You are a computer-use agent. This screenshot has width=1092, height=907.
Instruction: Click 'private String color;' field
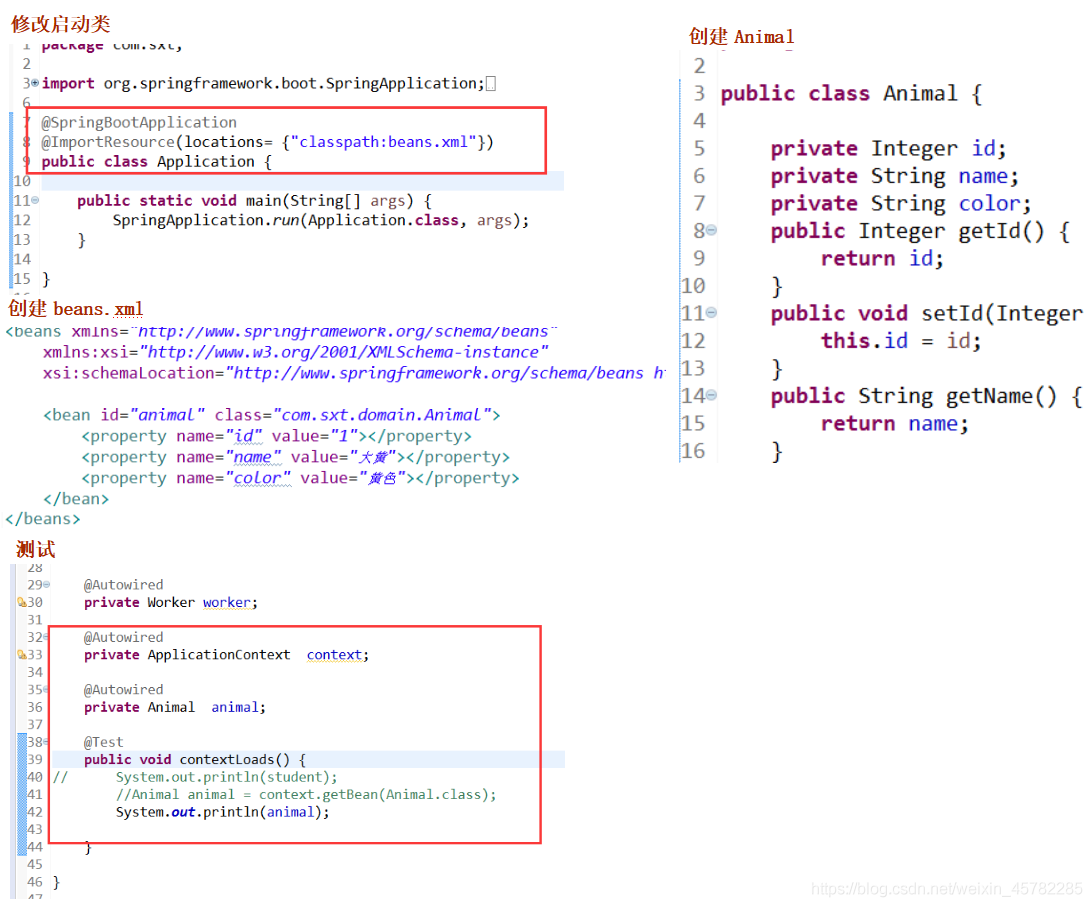click(900, 203)
